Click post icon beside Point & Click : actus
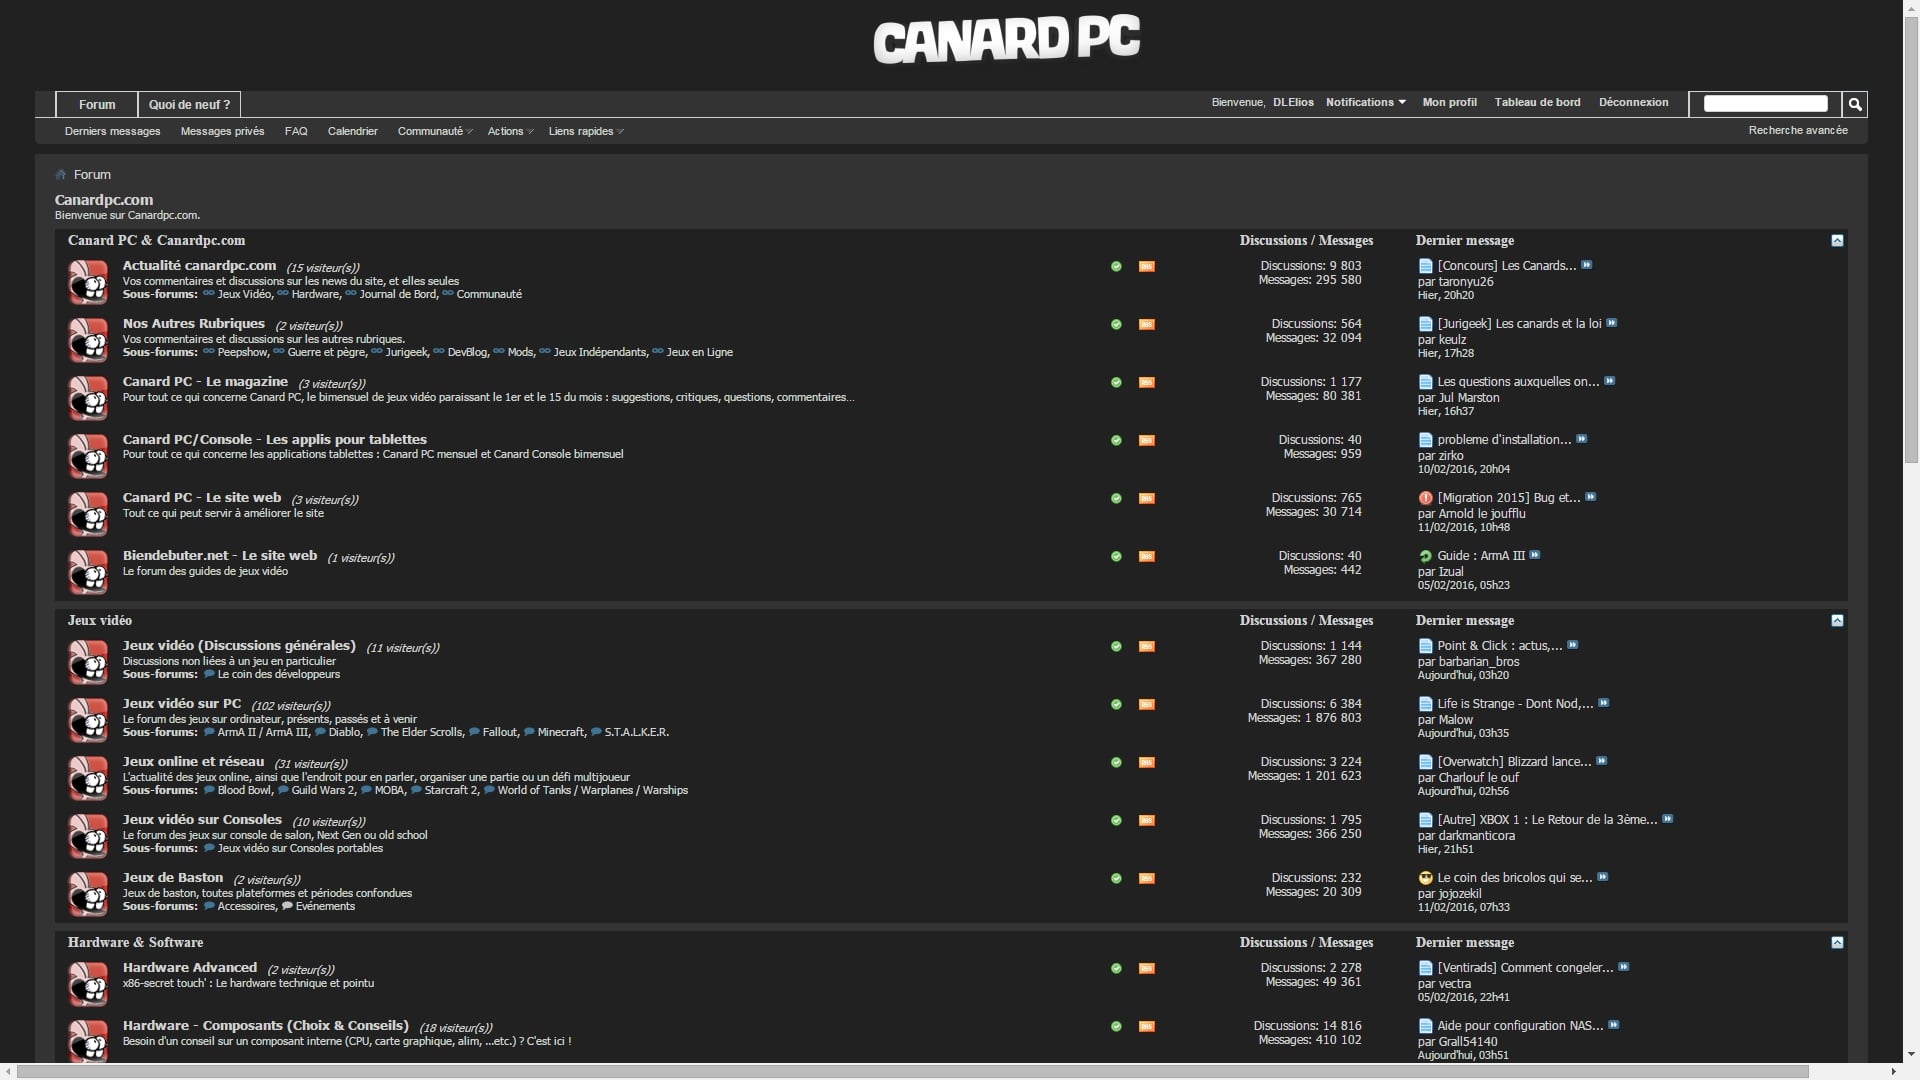The image size is (1920, 1080). click(x=1426, y=646)
